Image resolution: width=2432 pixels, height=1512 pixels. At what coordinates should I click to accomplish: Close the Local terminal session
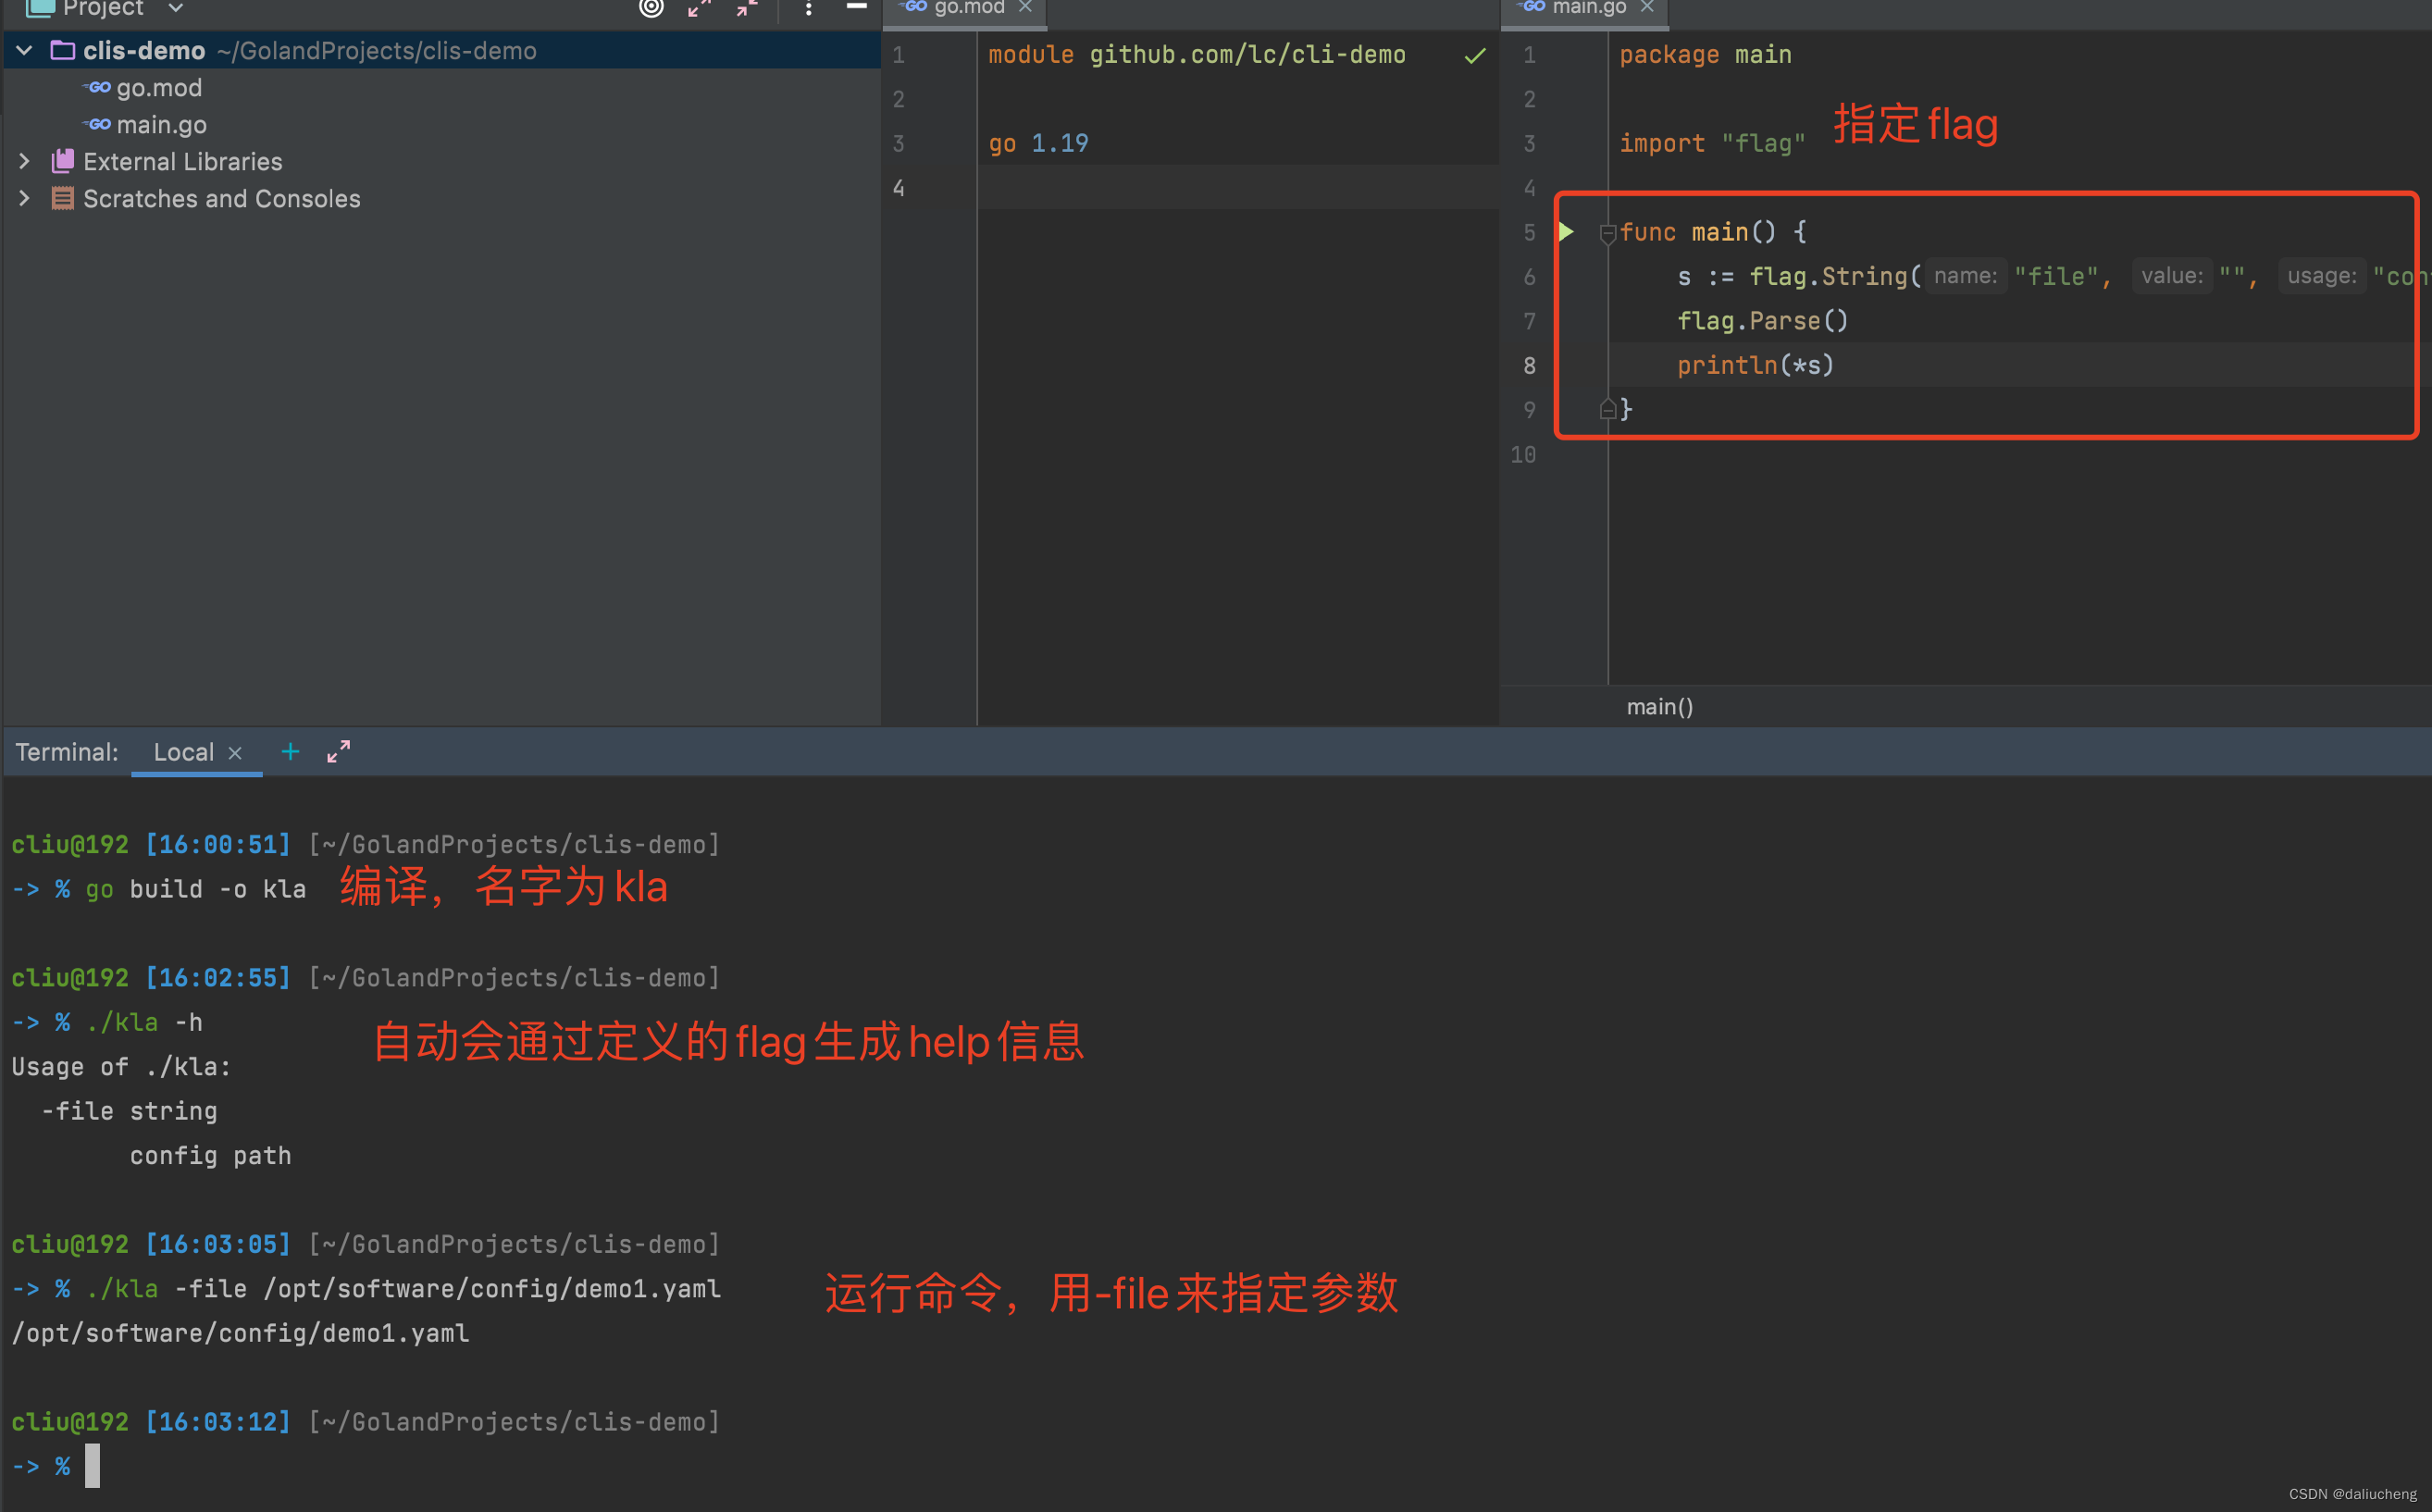point(235,752)
